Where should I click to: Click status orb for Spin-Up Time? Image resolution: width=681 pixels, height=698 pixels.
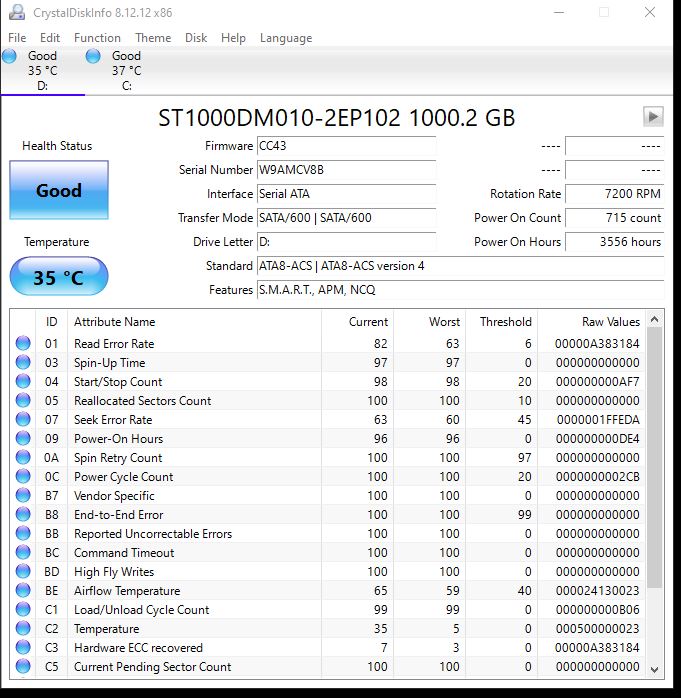pyautogui.click(x=23, y=362)
